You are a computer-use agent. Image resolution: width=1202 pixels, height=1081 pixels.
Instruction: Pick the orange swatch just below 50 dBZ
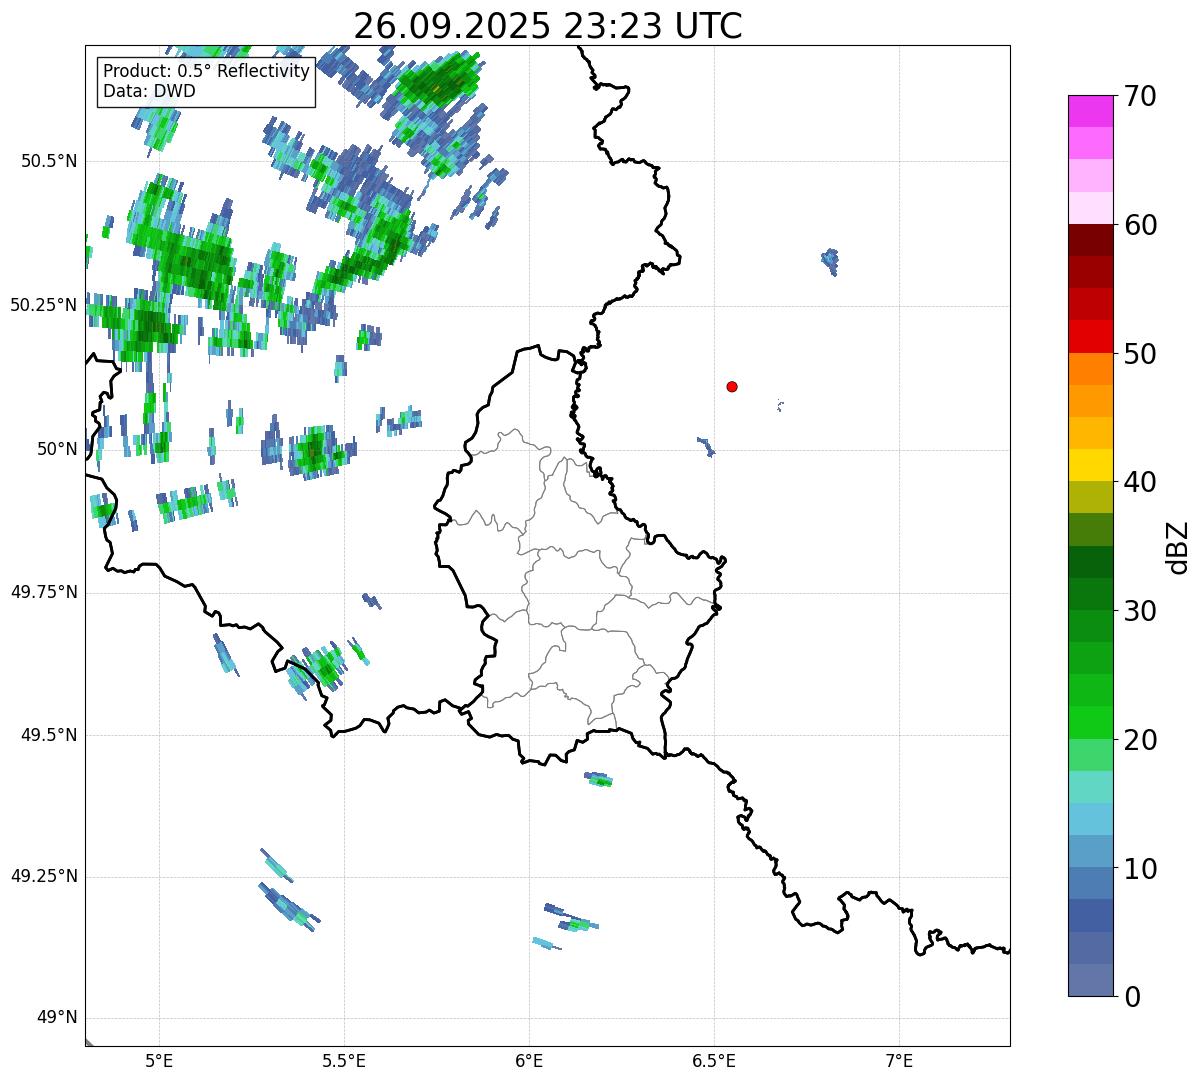click(1091, 369)
